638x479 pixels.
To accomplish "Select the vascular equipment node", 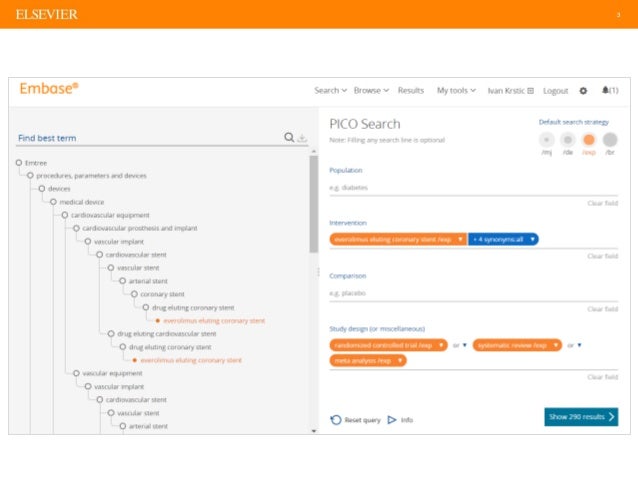I will [x=108, y=373].
